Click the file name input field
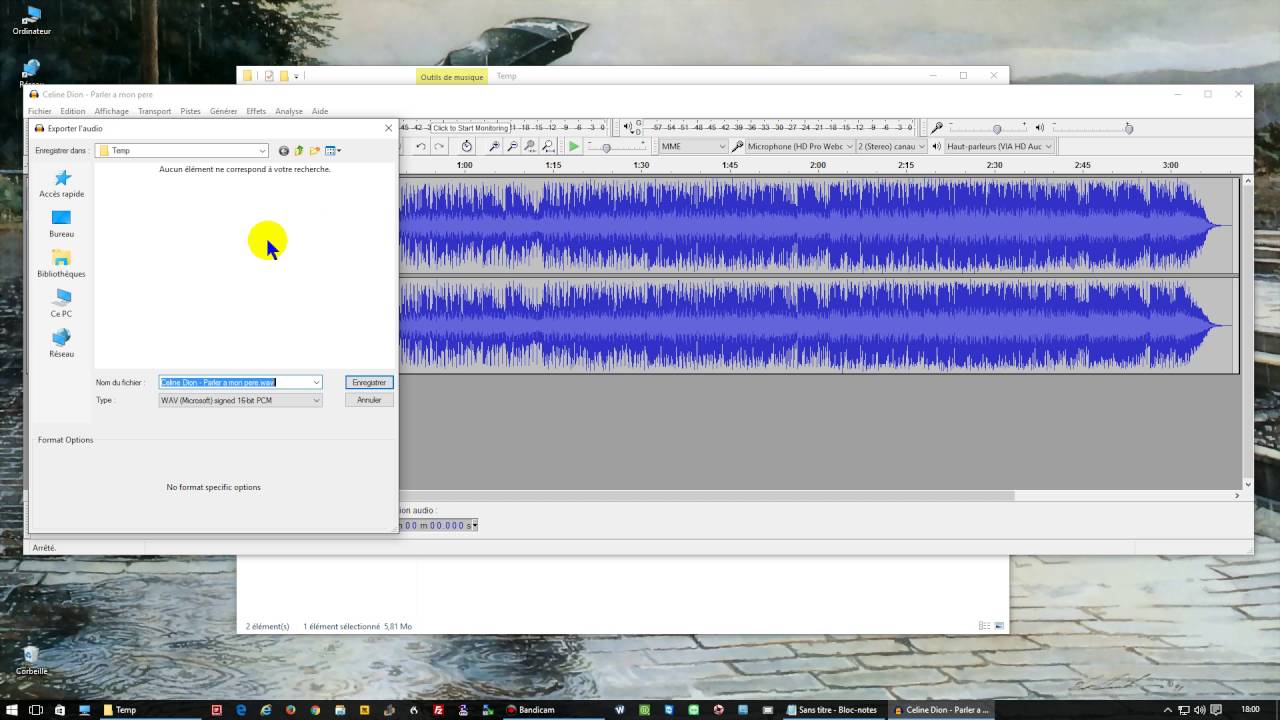 pyautogui.click(x=234, y=382)
